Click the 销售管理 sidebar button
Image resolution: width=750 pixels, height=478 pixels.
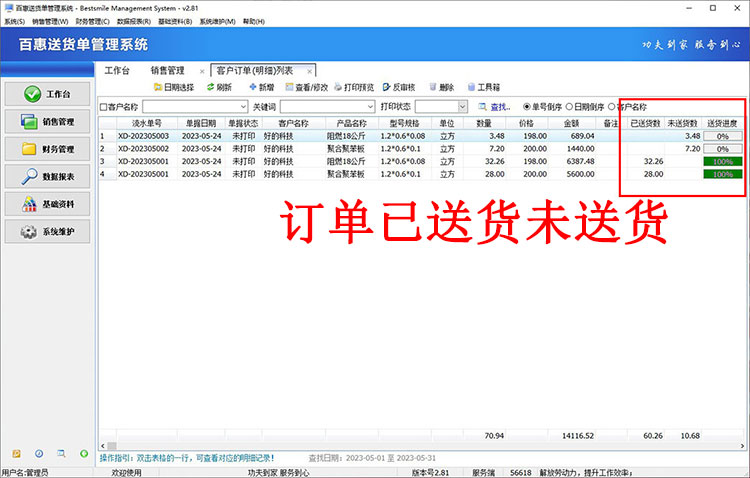tap(48, 122)
